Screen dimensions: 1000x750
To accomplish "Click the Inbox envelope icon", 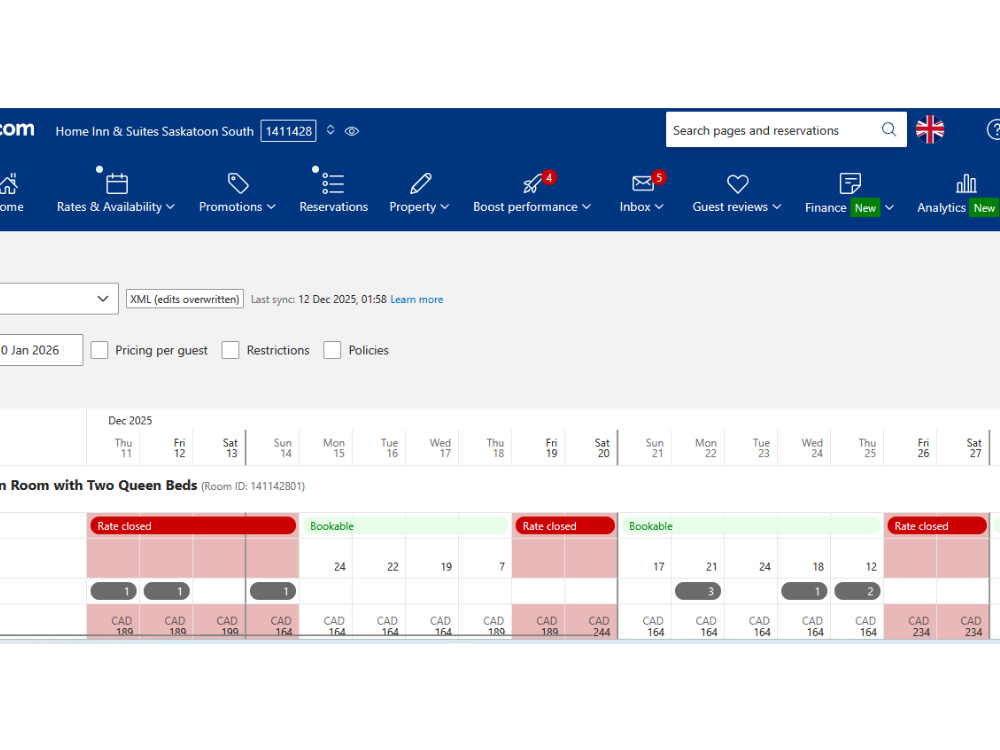I will point(642,184).
